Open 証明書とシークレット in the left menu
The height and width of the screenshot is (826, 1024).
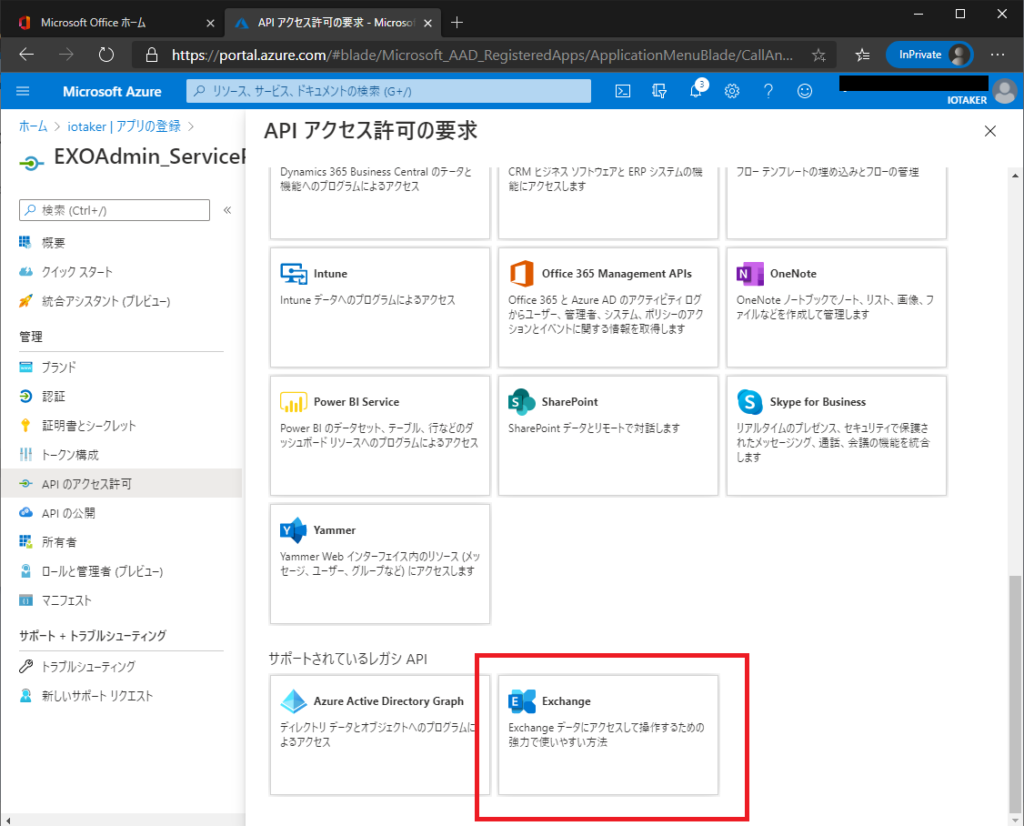point(89,426)
